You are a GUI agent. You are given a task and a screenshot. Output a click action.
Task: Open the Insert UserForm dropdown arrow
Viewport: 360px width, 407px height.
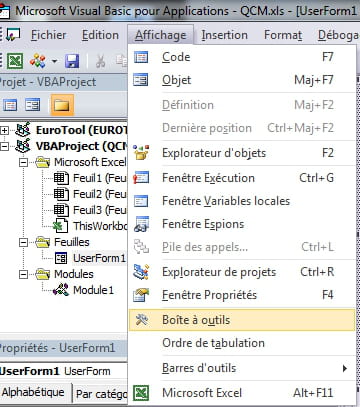tap(54, 61)
